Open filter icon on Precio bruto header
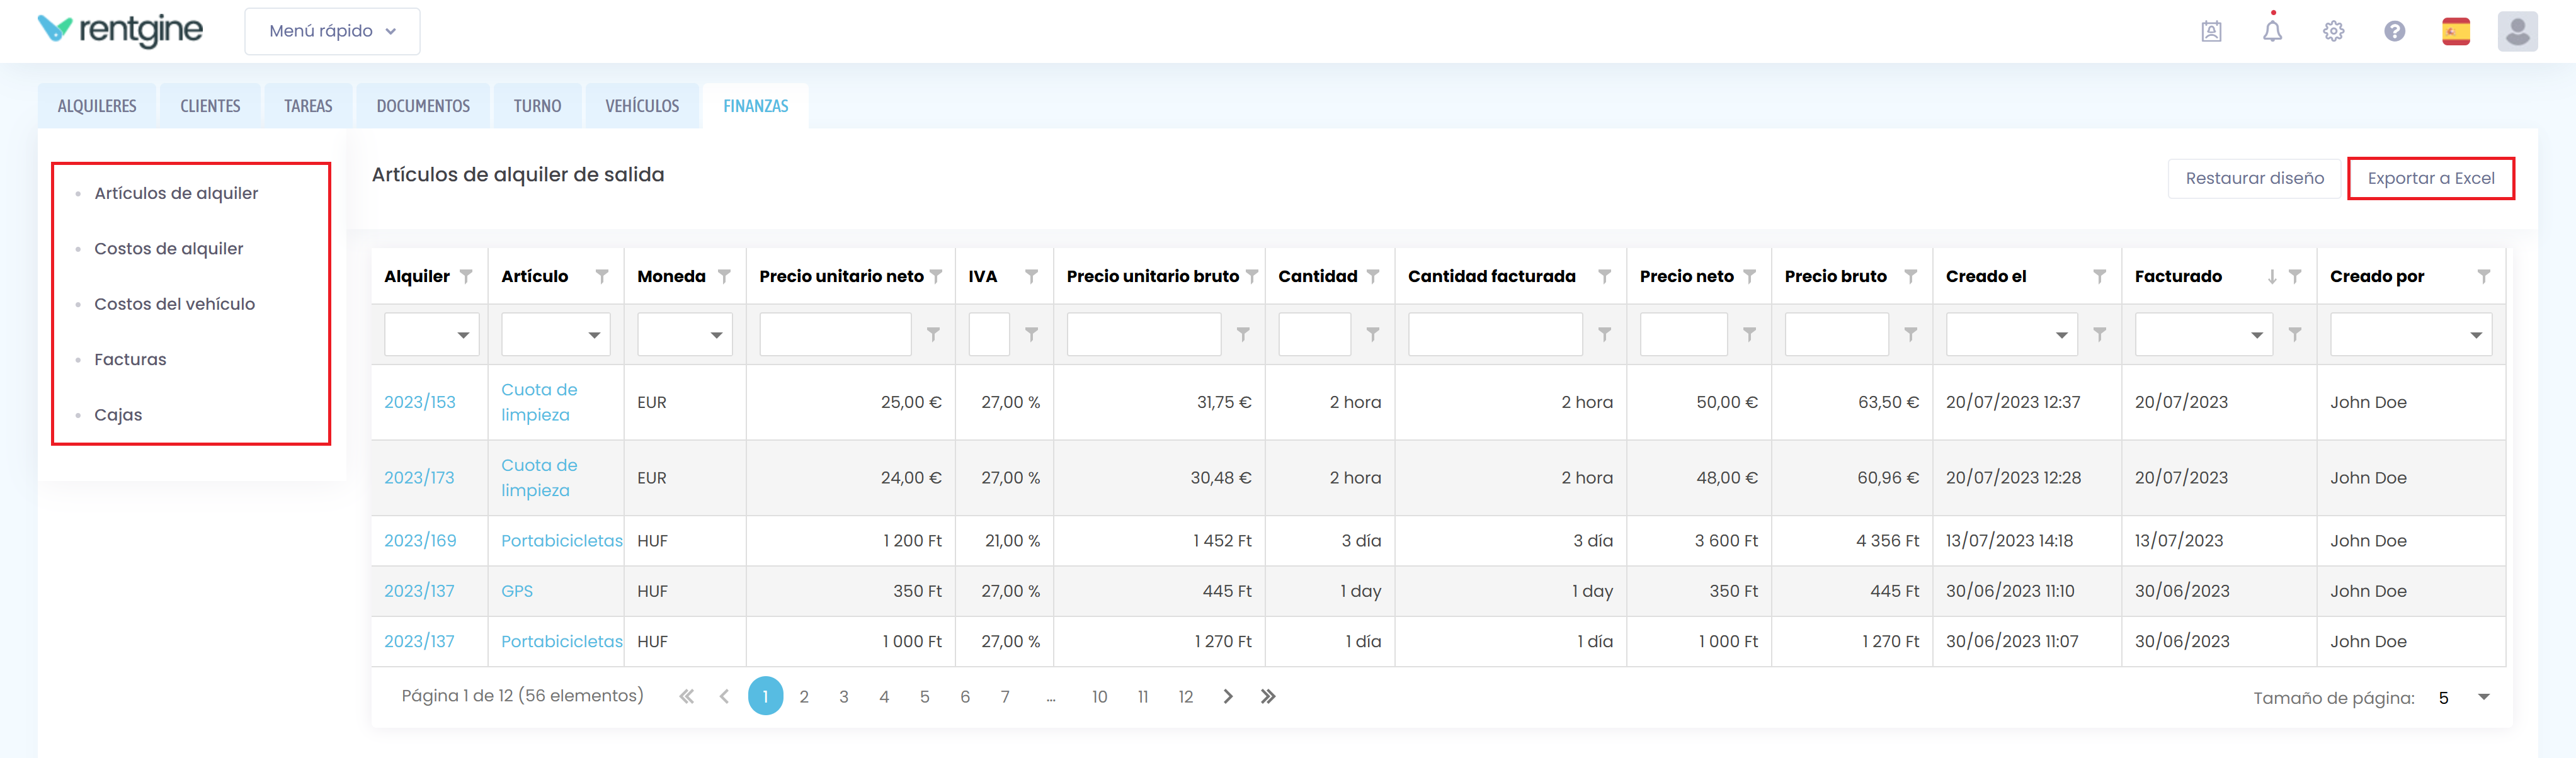 pos(1910,276)
